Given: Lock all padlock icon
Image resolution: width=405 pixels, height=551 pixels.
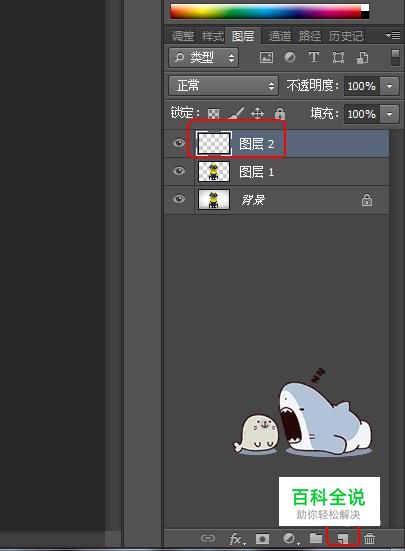Looking at the screenshot, I should click(x=280, y=114).
